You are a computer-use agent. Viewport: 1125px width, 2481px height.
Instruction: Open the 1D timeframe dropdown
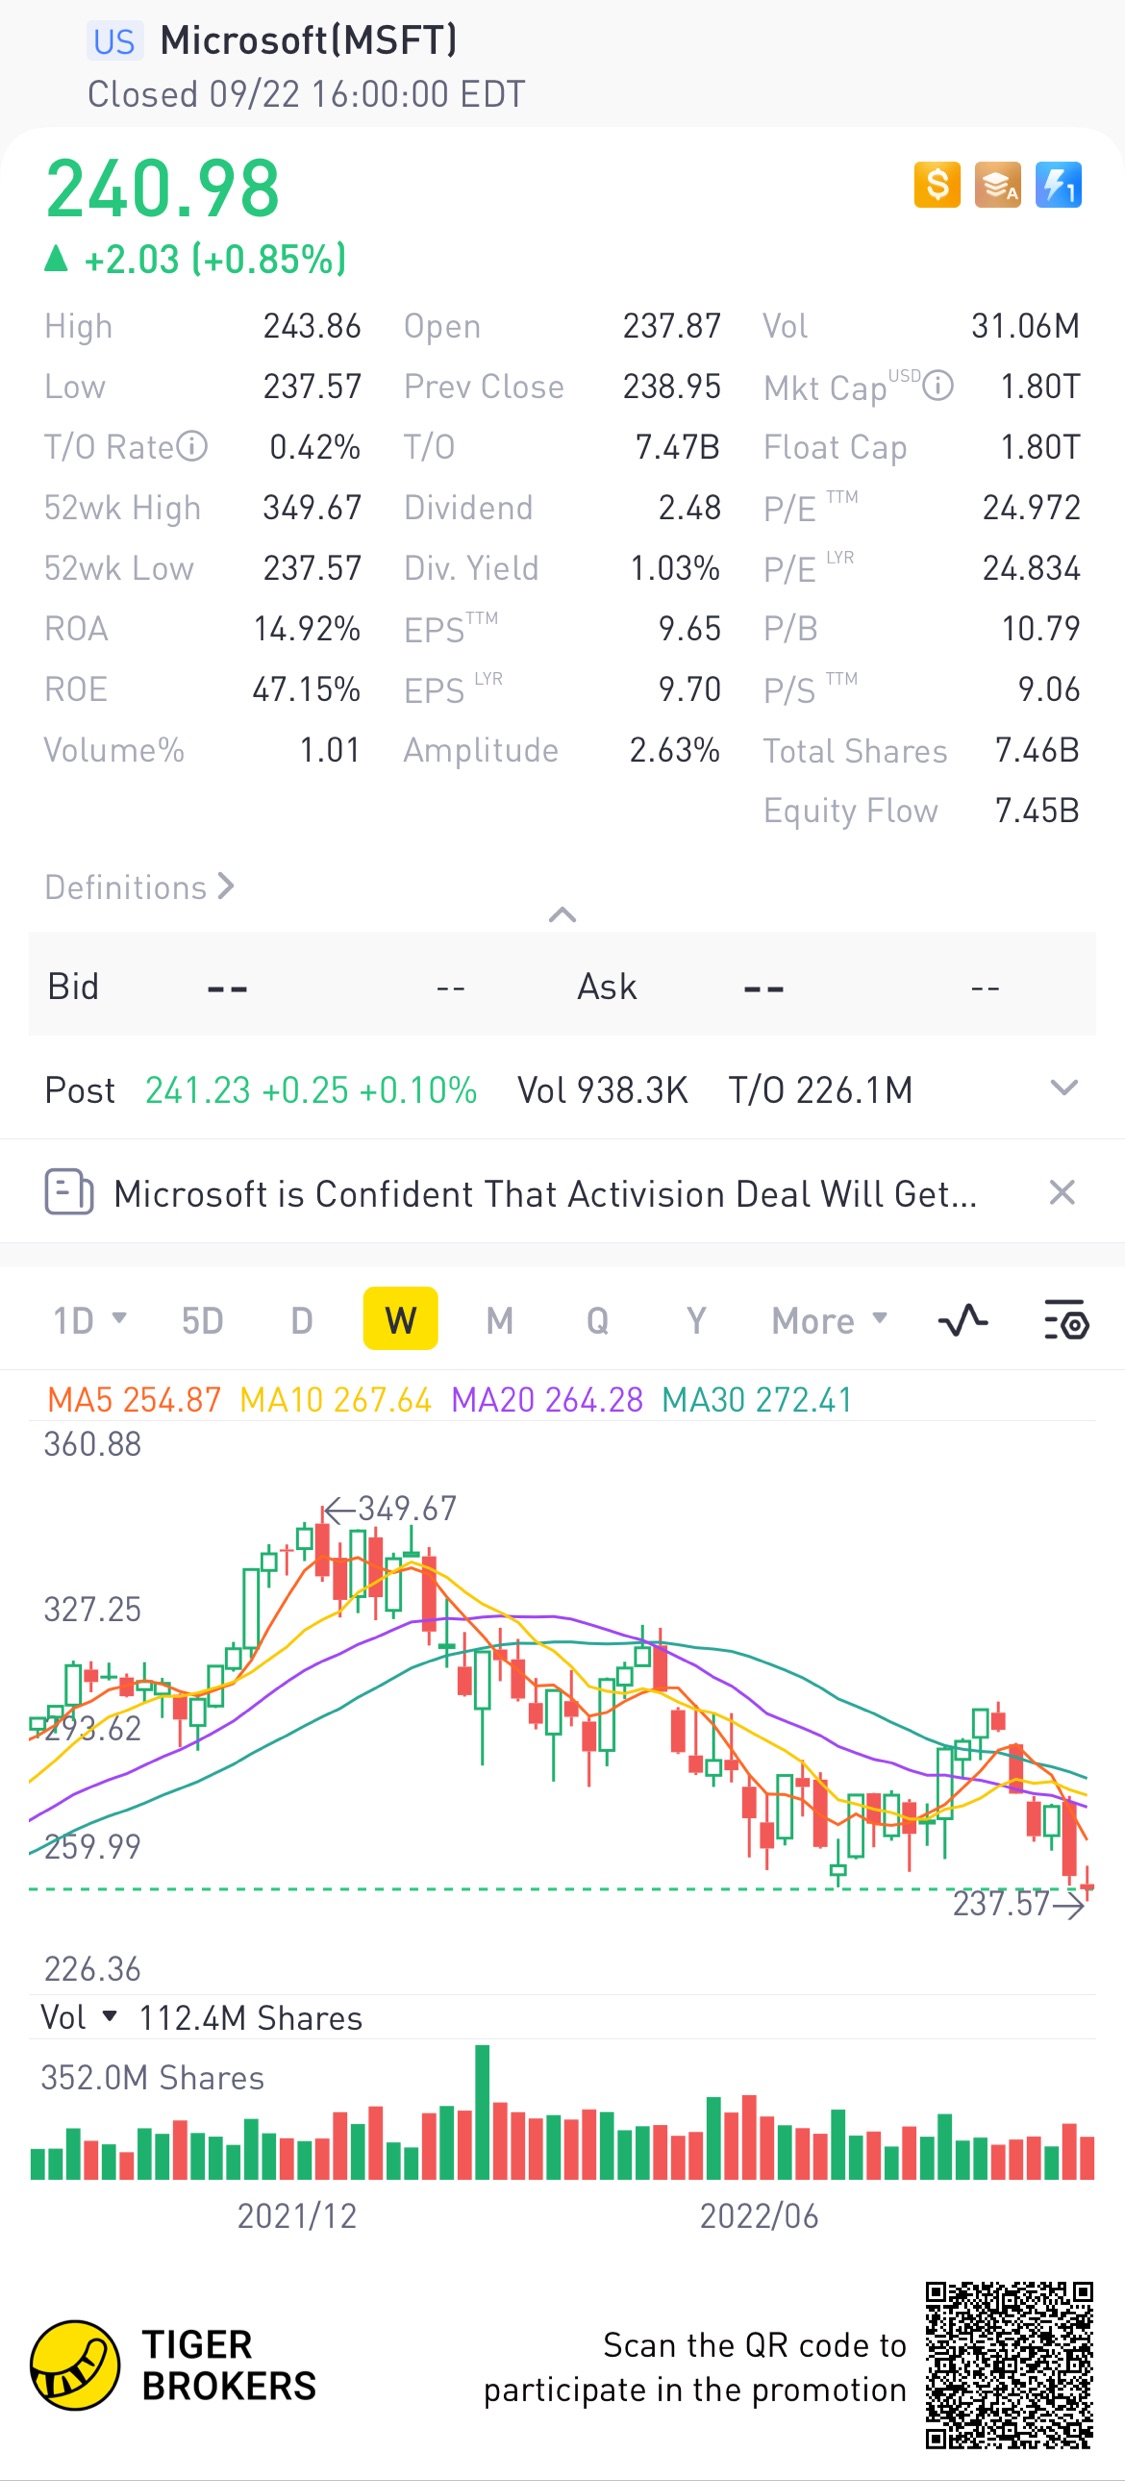click(x=89, y=1320)
